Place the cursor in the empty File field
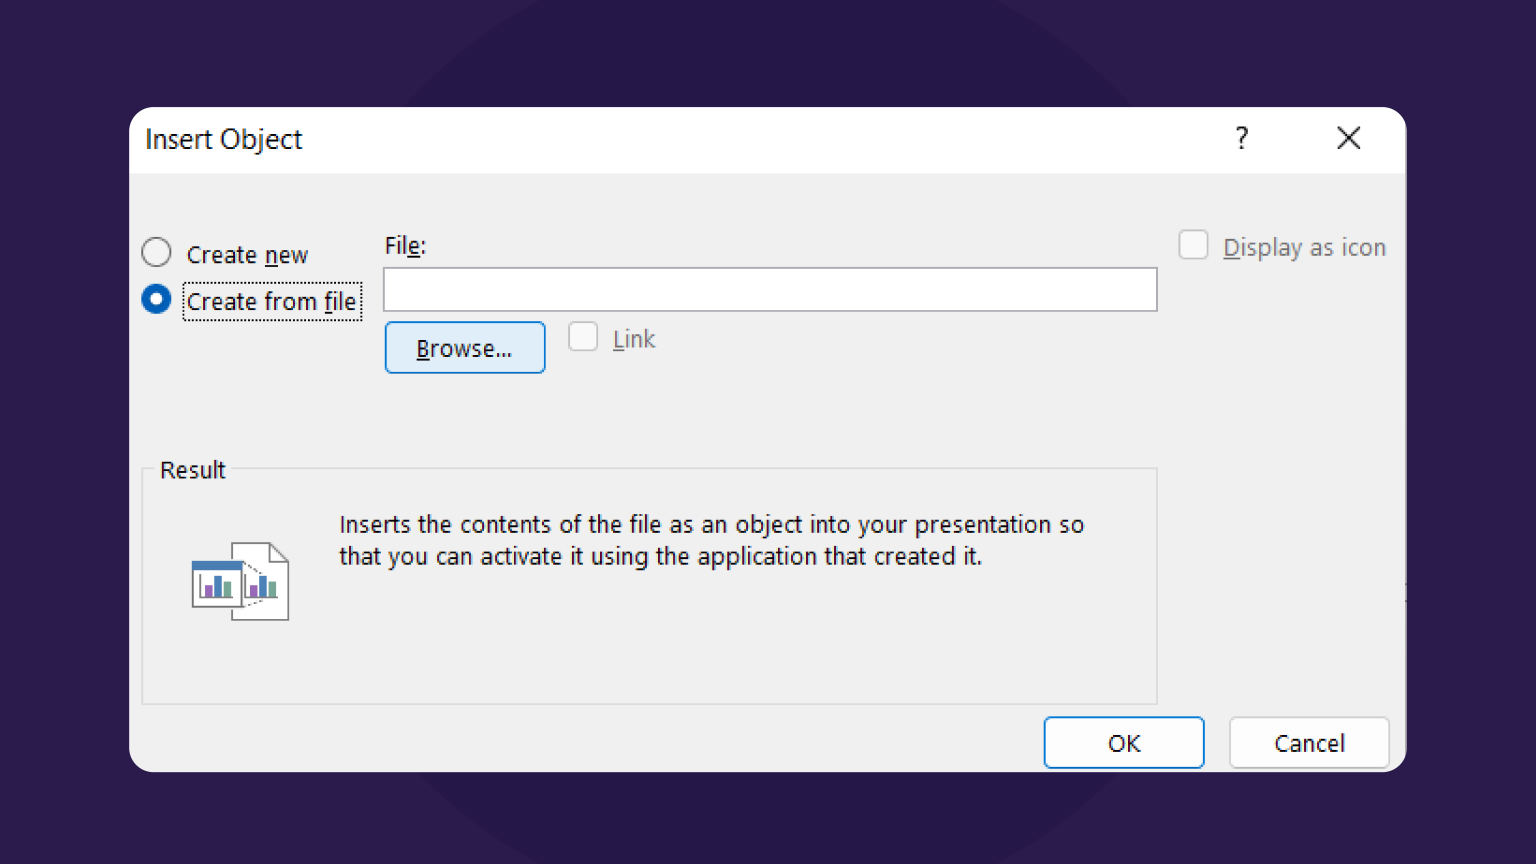 coord(770,289)
